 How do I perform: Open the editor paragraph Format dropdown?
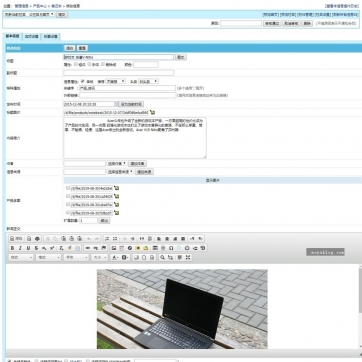[x=49, y=257]
